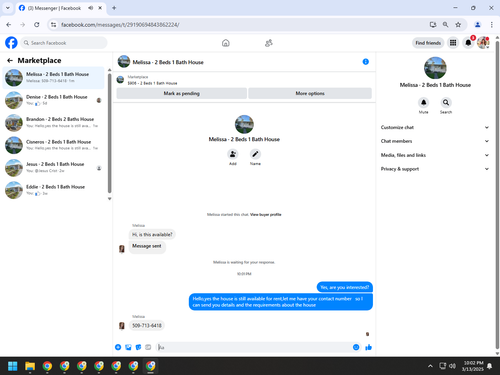500x375 pixels.
Task: Expand Chat members section
Action: click(435, 141)
